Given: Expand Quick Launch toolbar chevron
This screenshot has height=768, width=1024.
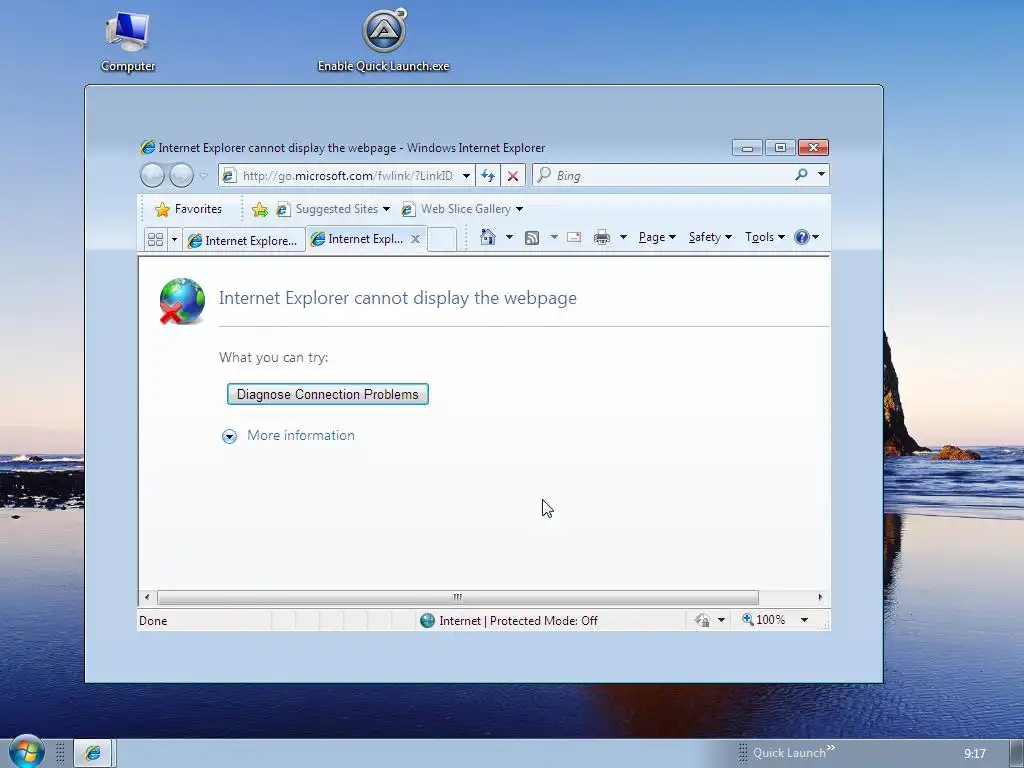Looking at the screenshot, I should [x=830, y=748].
